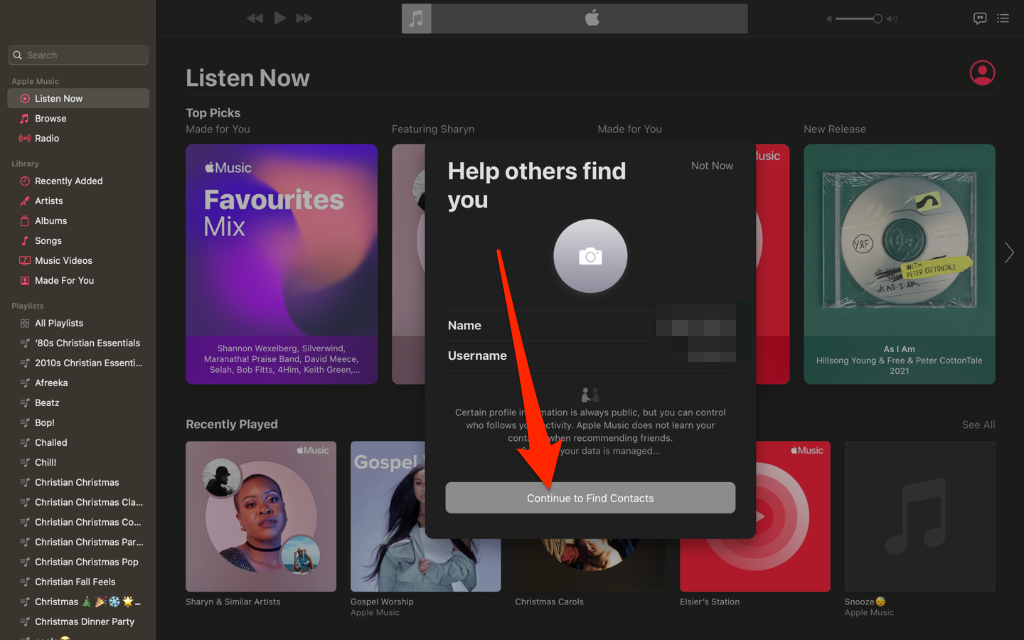Screen dimensions: 1024x640
Task: Click the Listen Now play-circle sidebar icon
Action: (x=25, y=99)
